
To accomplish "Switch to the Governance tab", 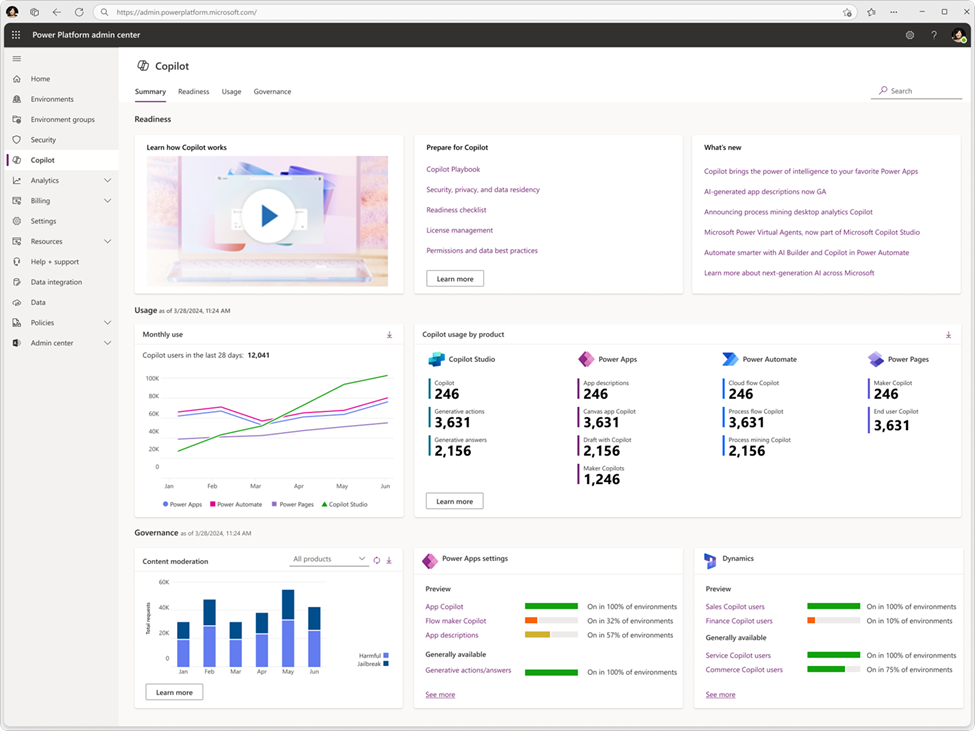I will point(272,91).
